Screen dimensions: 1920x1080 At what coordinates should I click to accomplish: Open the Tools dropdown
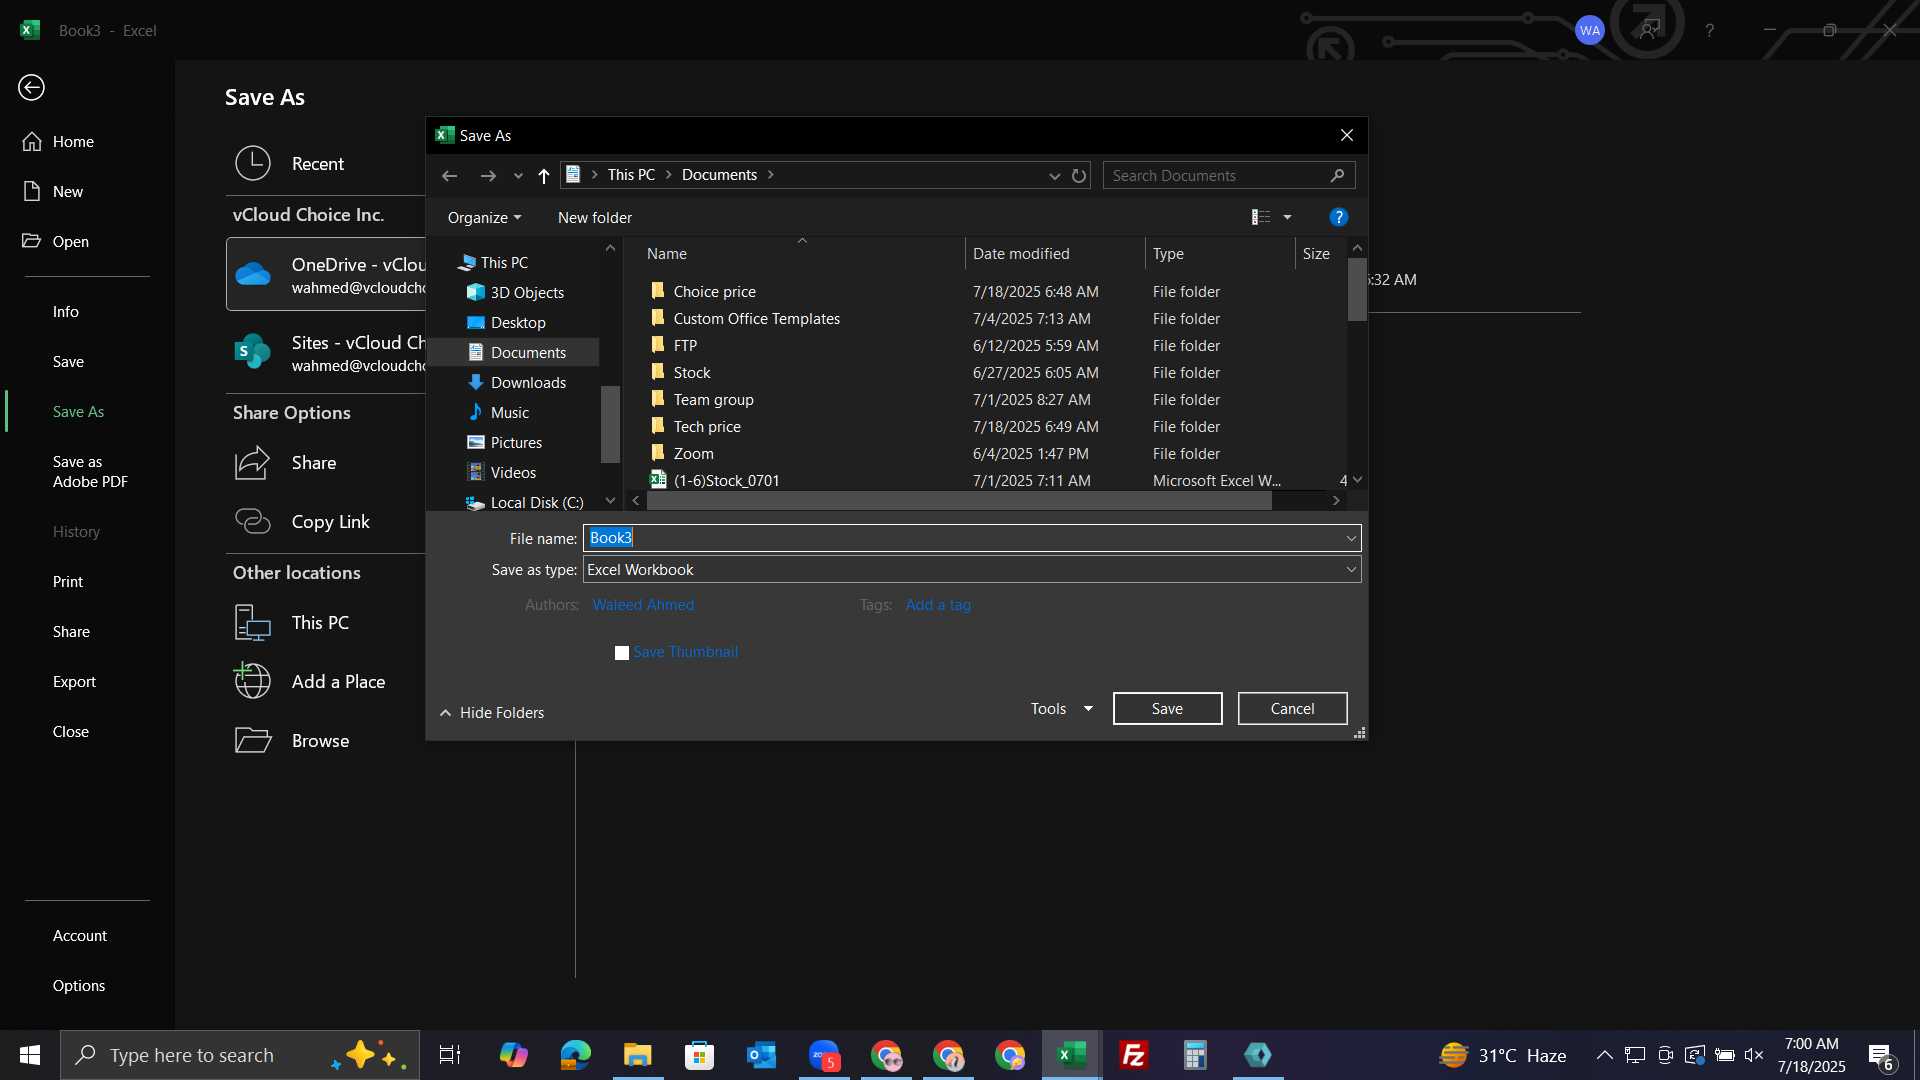tap(1062, 708)
